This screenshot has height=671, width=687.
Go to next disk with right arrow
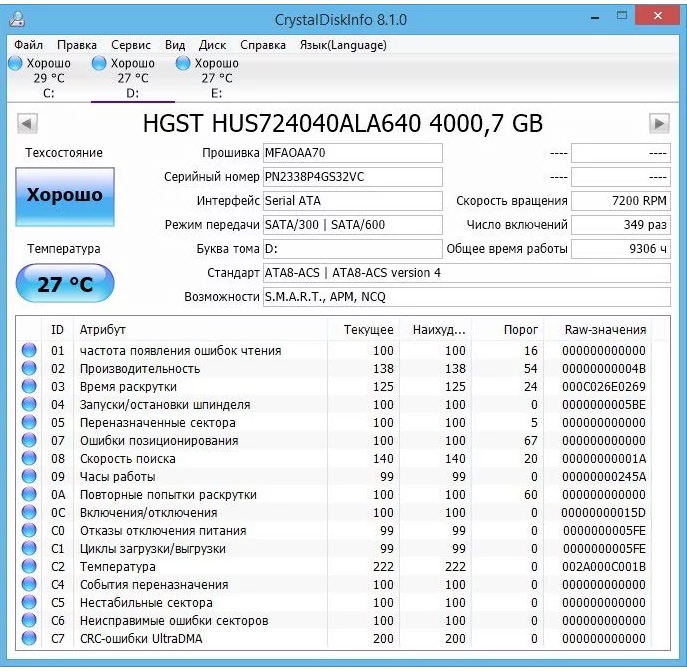tap(659, 124)
